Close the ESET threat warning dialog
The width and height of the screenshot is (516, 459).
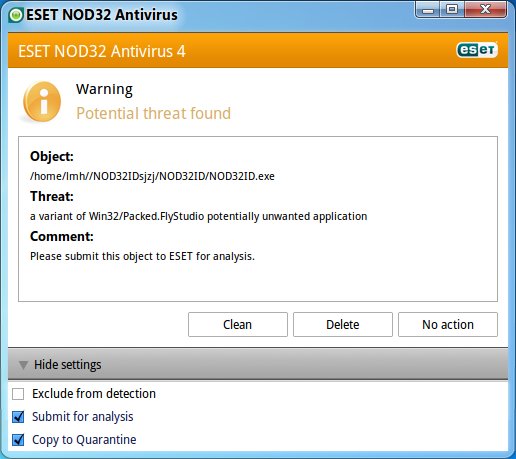(x=485, y=10)
